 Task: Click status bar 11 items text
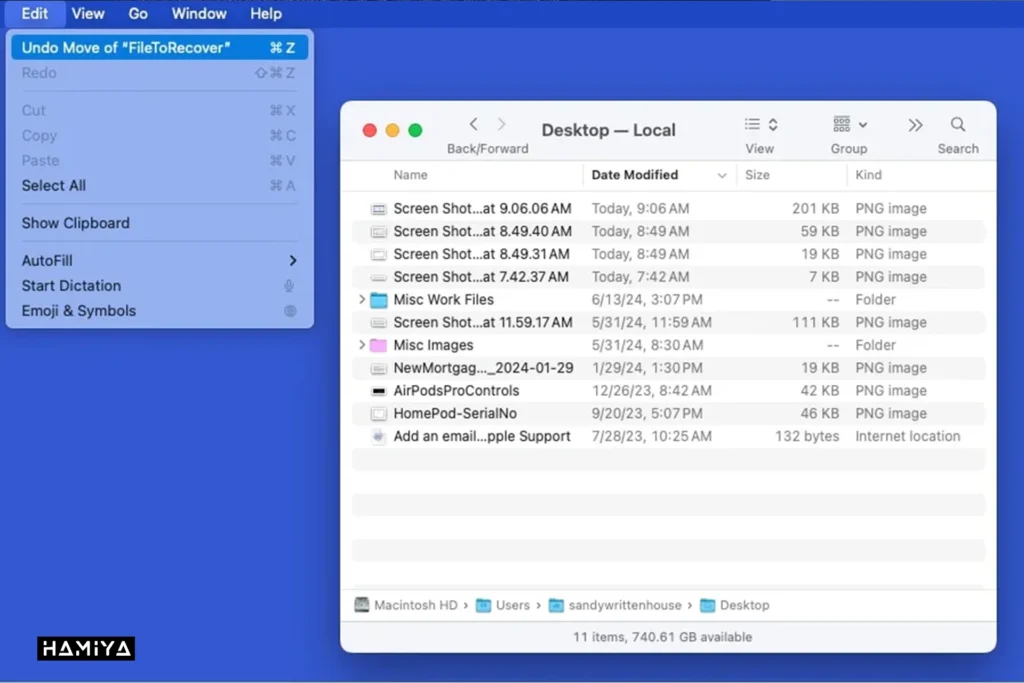[662, 637]
